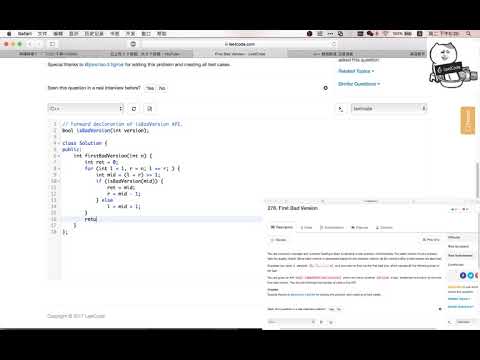Open the 历史记录 menu in menu bar
The height and width of the screenshot is (360, 480).
tap(94, 34)
